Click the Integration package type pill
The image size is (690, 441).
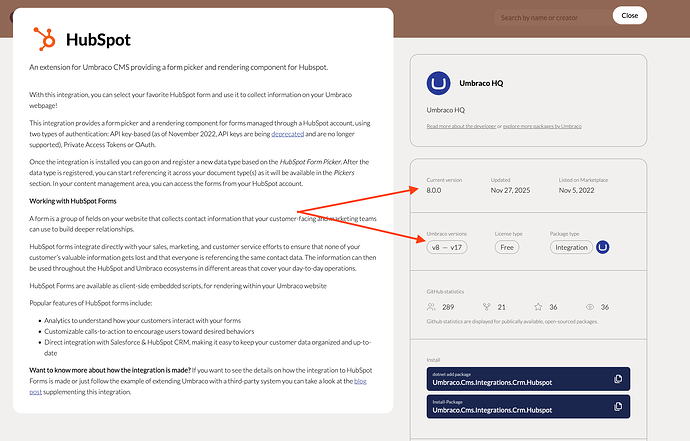[571, 247]
